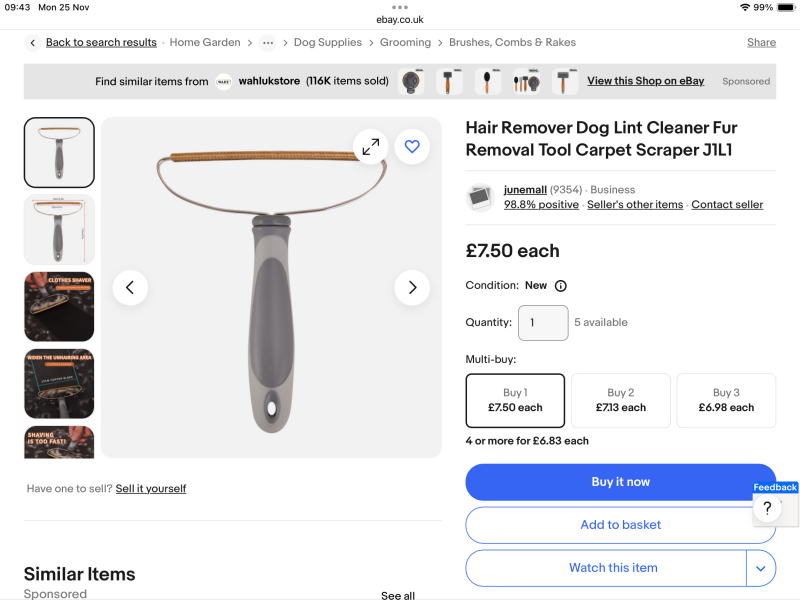The image size is (800, 600).
Task: Click the Contact seller link
Action: (x=727, y=204)
